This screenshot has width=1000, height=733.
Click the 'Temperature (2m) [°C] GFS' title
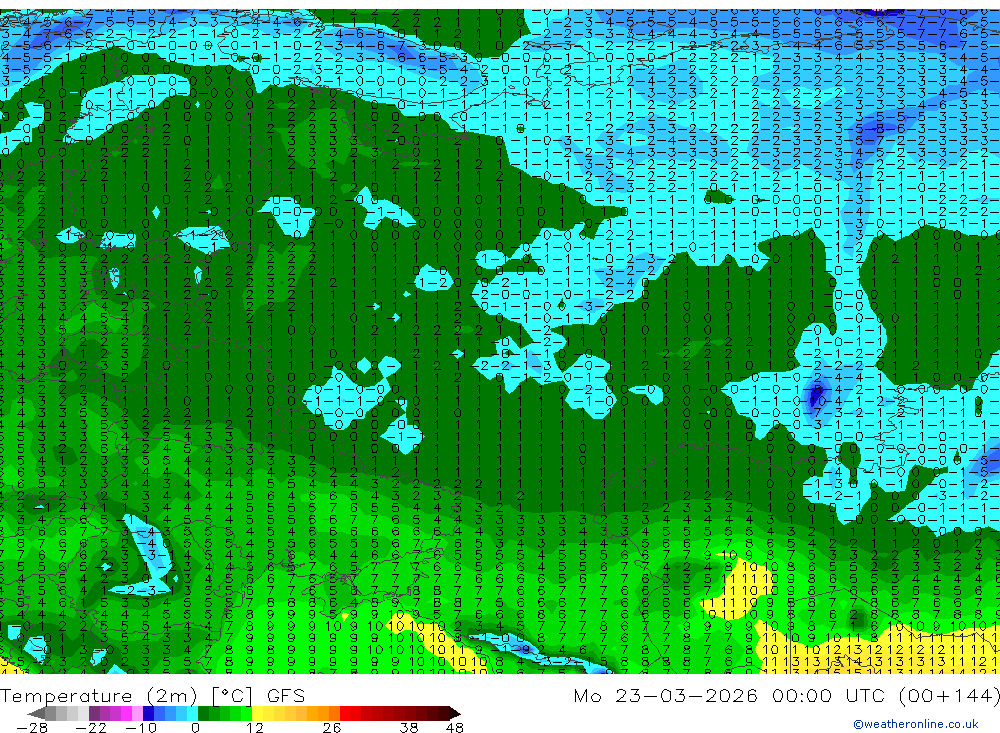coord(152,695)
